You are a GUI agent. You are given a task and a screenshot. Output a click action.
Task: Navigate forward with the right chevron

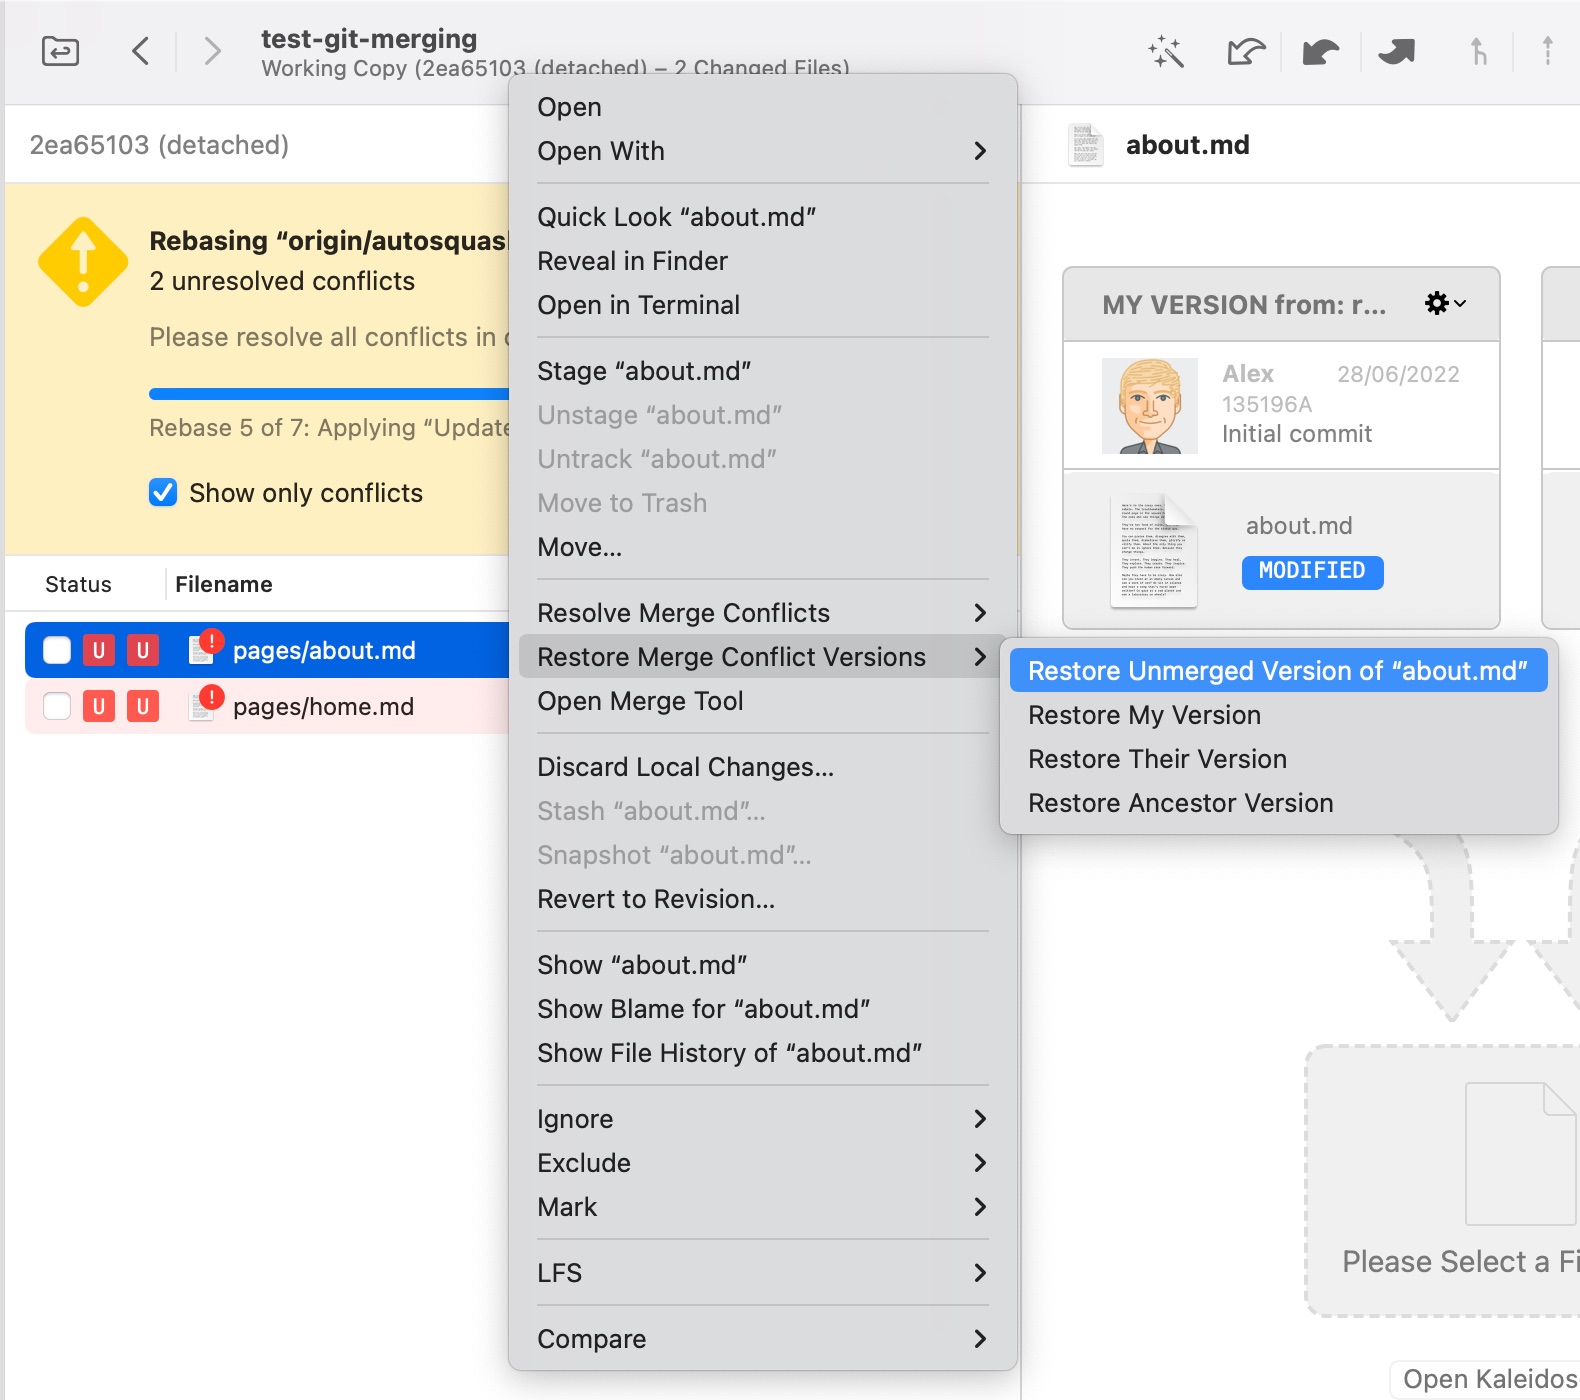tap(211, 51)
